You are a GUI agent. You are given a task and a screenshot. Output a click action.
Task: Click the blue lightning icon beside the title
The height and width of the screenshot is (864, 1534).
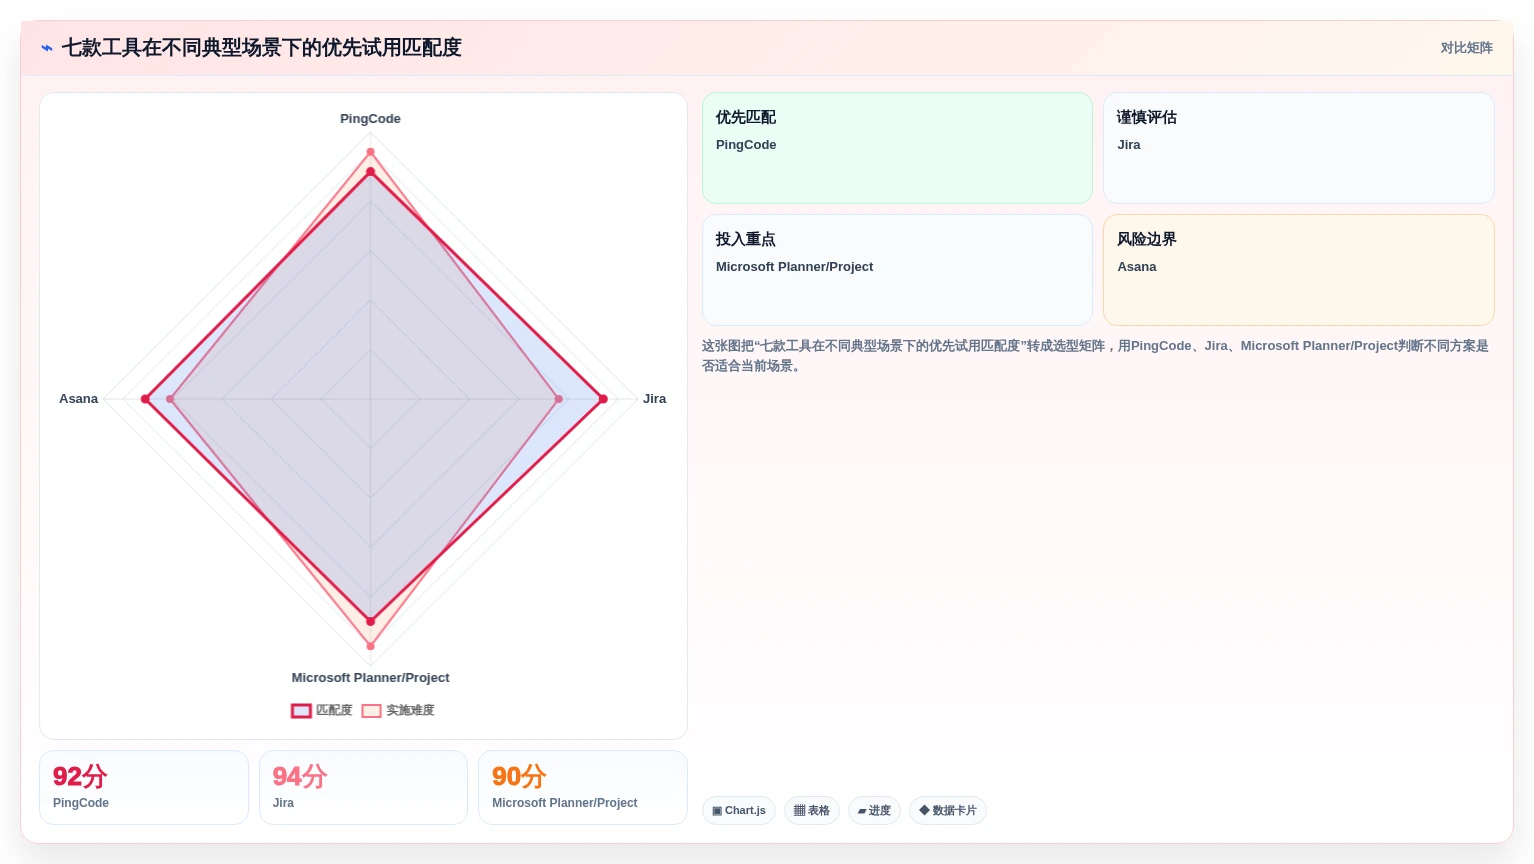tap(47, 48)
